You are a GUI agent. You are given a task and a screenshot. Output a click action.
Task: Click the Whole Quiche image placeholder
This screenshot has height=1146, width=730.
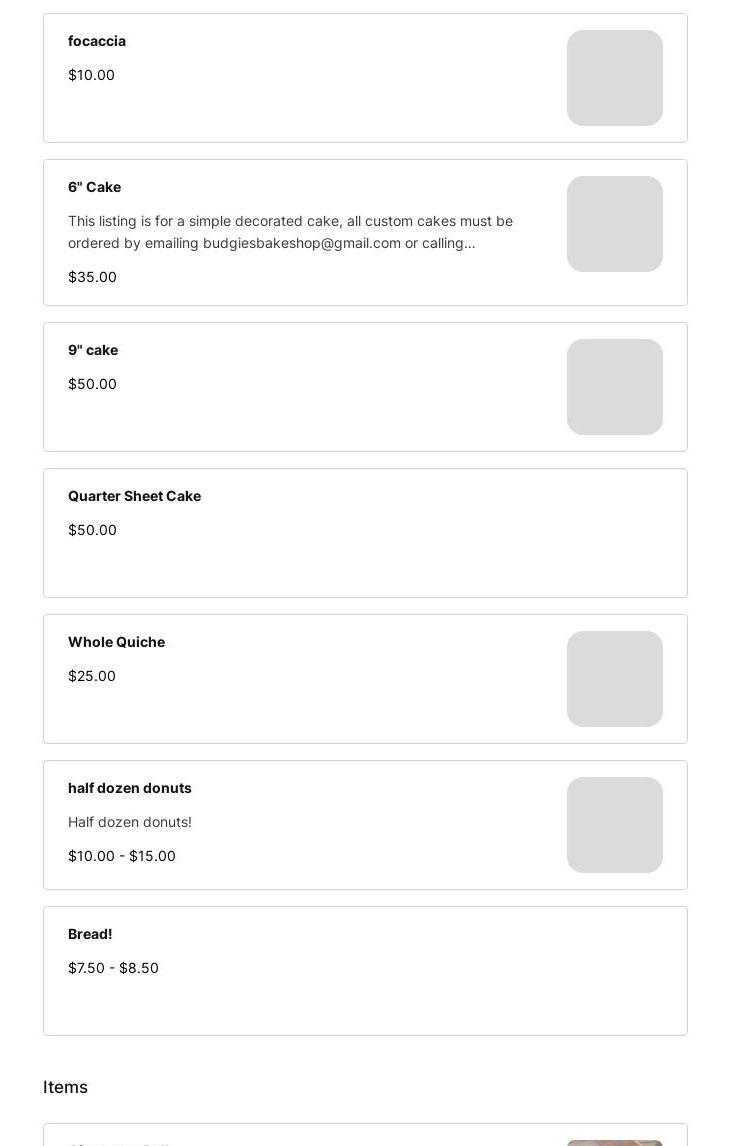pos(614,679)
